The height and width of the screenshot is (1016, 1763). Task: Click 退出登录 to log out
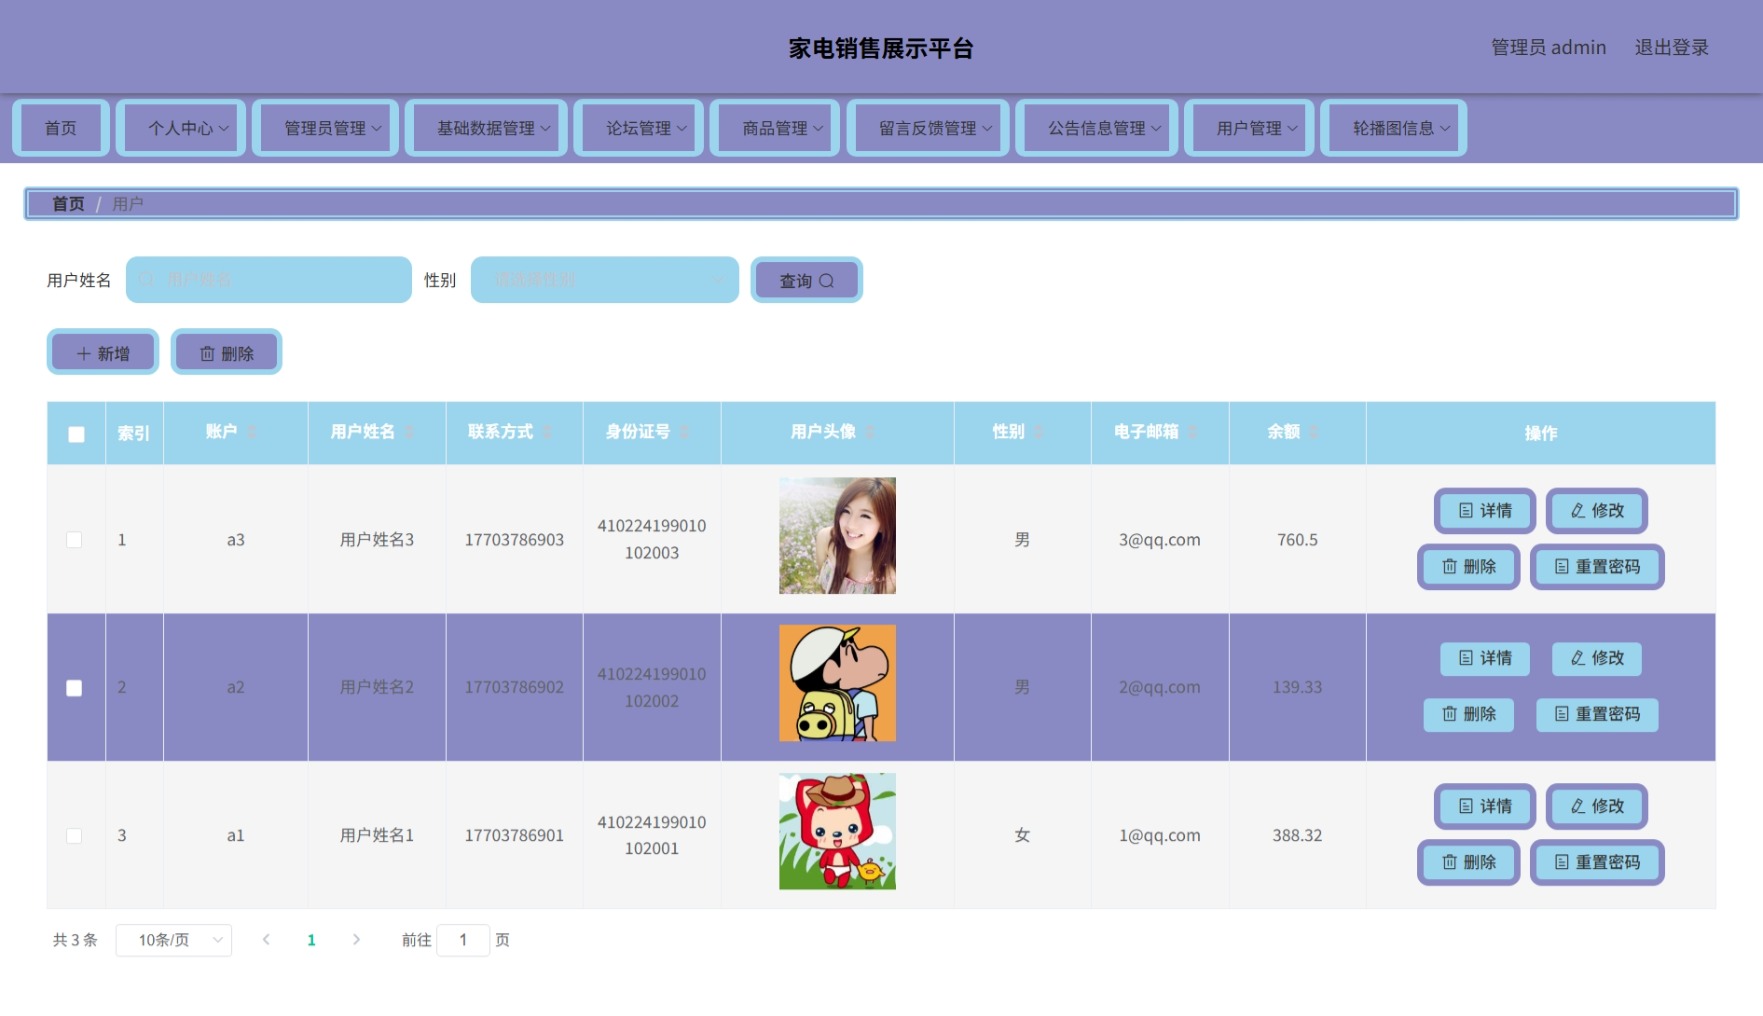pos(1671,47)
